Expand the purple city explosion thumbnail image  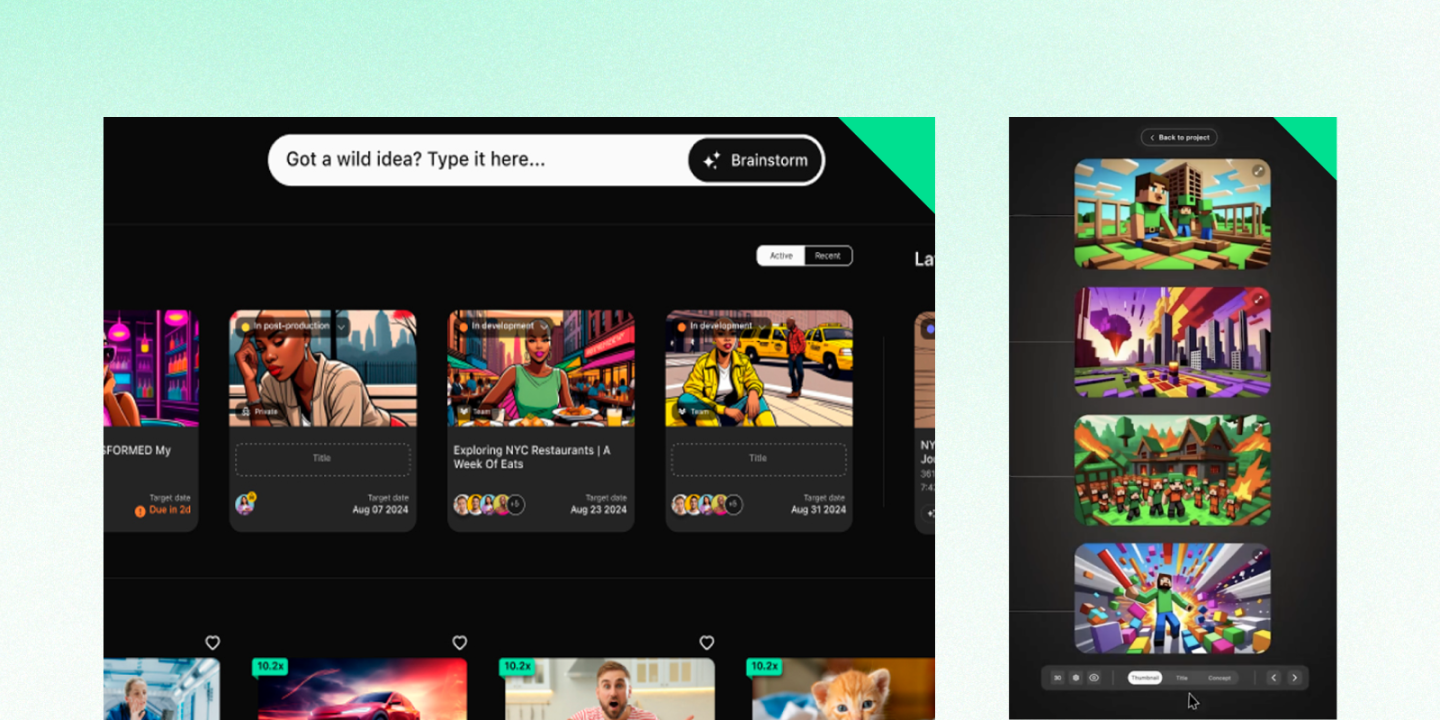(x=1258, y=299)
